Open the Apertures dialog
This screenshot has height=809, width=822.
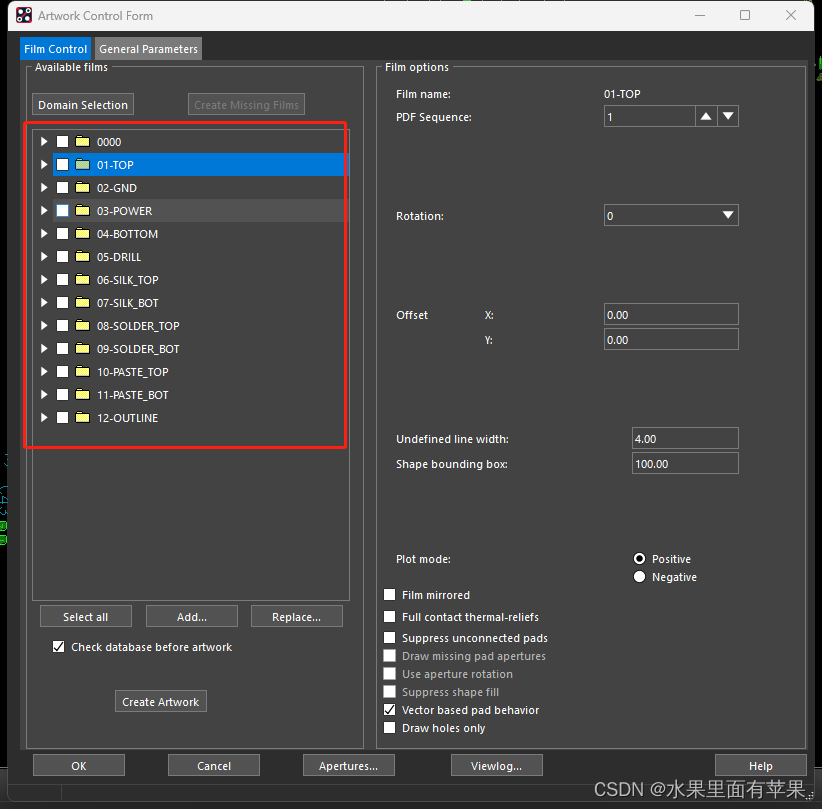click(348, 766)
